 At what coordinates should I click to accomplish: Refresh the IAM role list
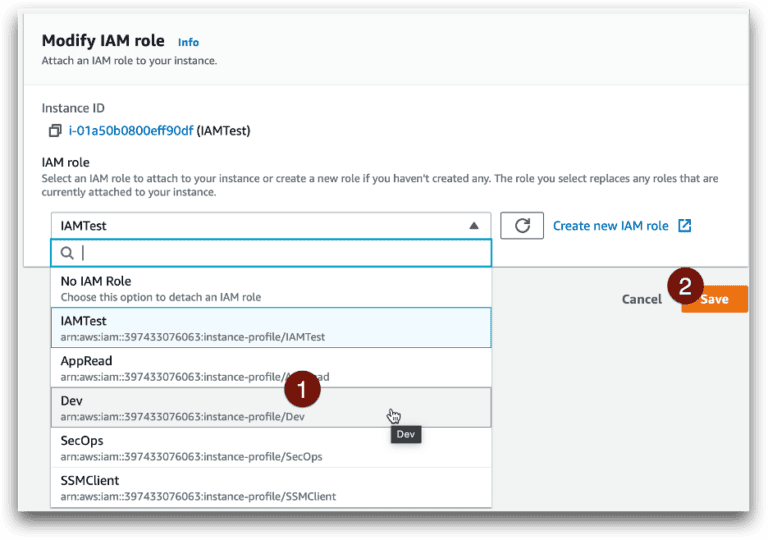tap(522, 225)
